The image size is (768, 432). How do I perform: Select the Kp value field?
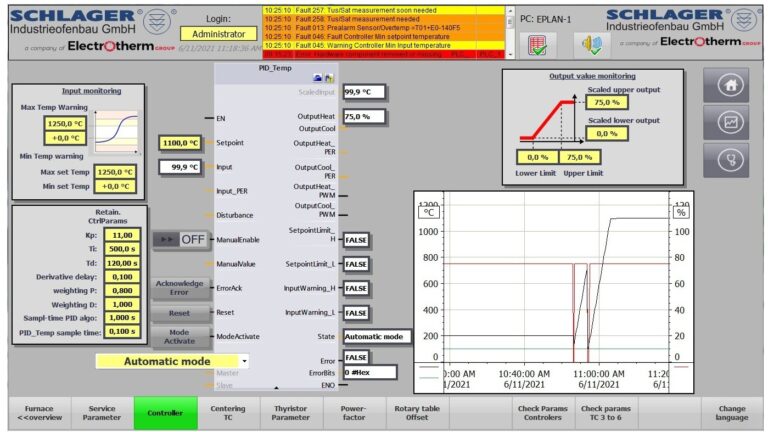pyautogui.click(x=122, y=235)
